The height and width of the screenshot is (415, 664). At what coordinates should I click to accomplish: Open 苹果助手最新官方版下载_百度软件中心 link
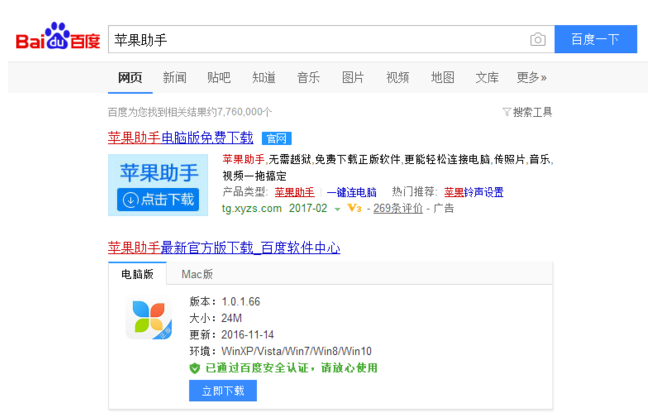(224, 248)
